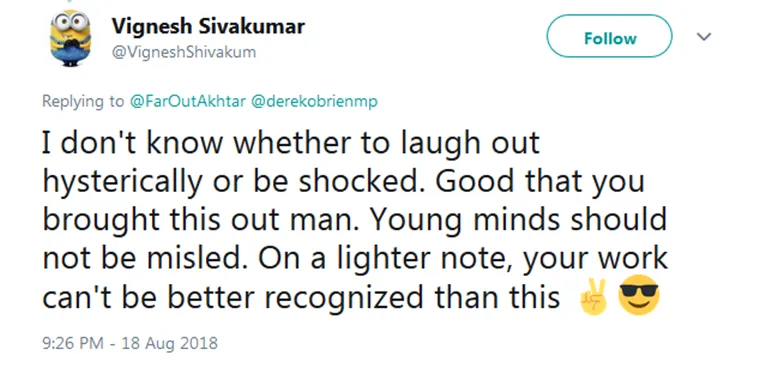Click the victory hand emoji

click(593, 295)
